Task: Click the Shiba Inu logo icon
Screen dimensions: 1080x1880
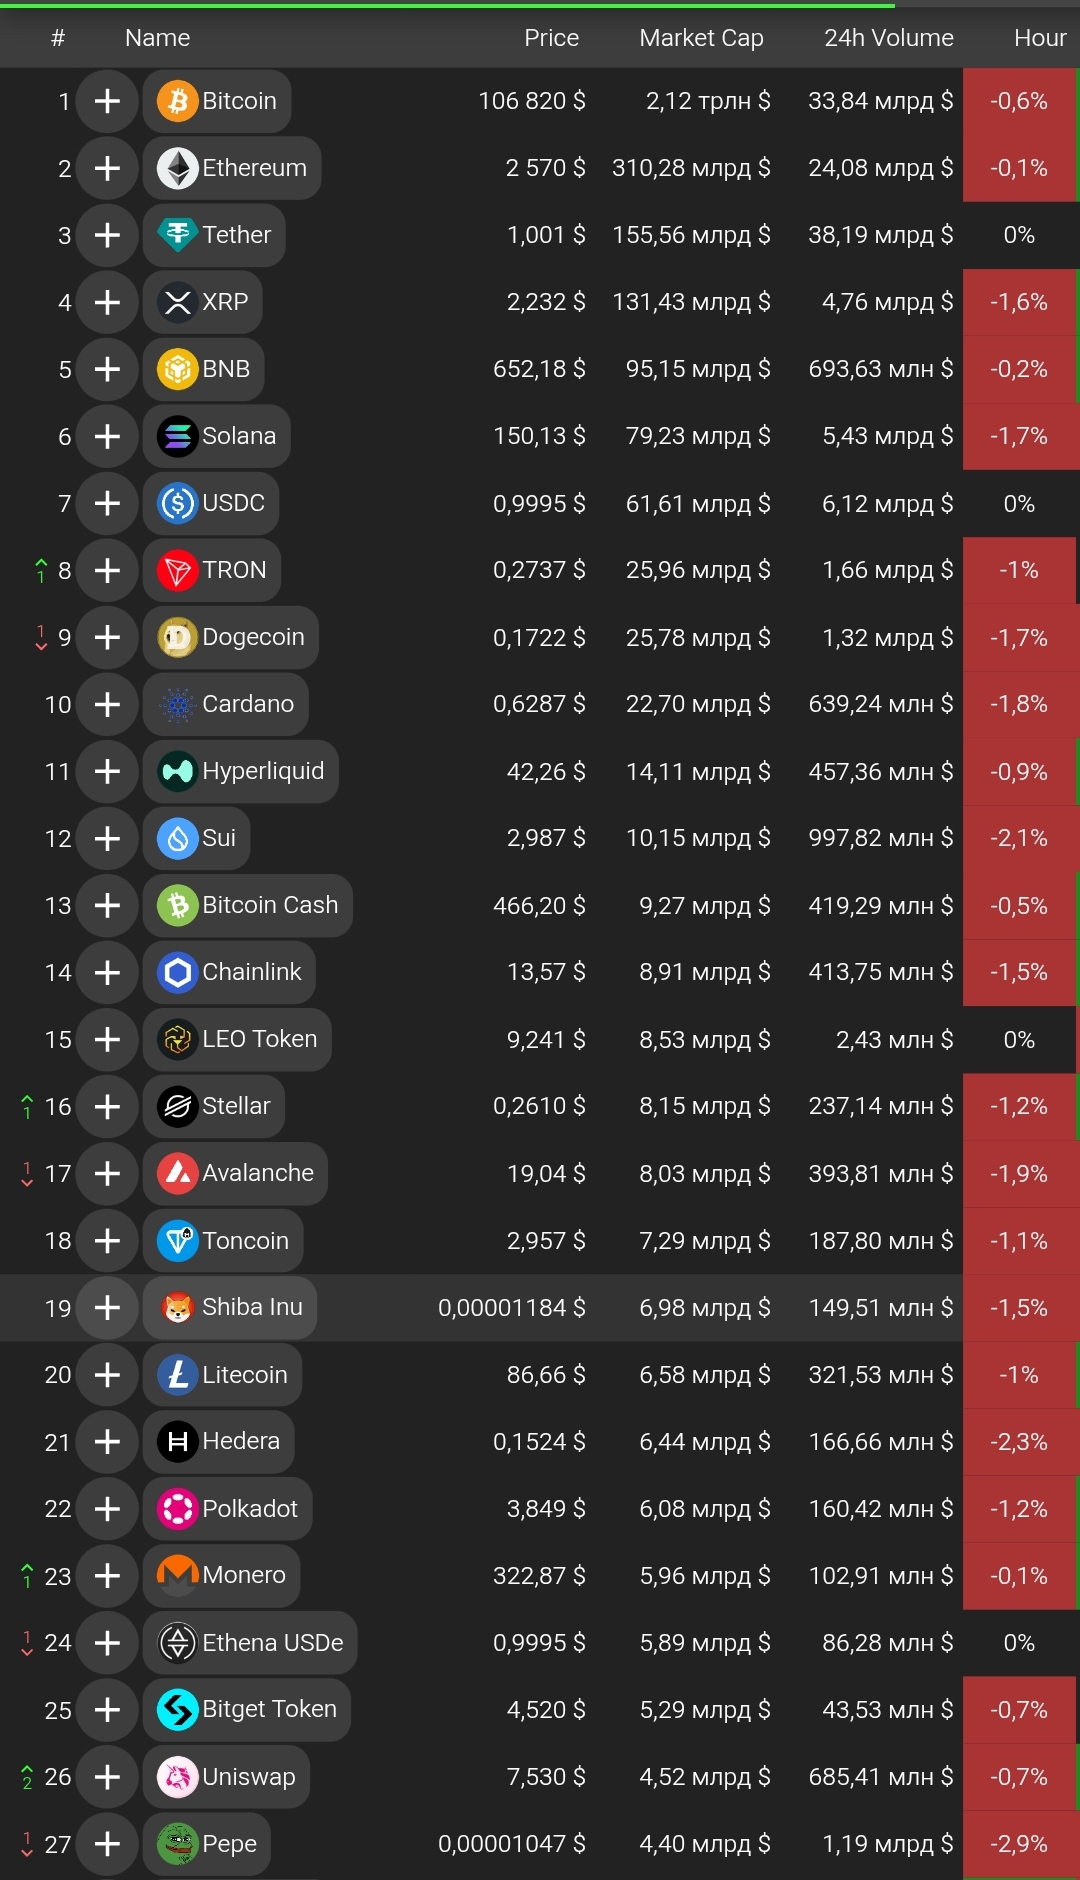Action: [x=178, y=1307]
